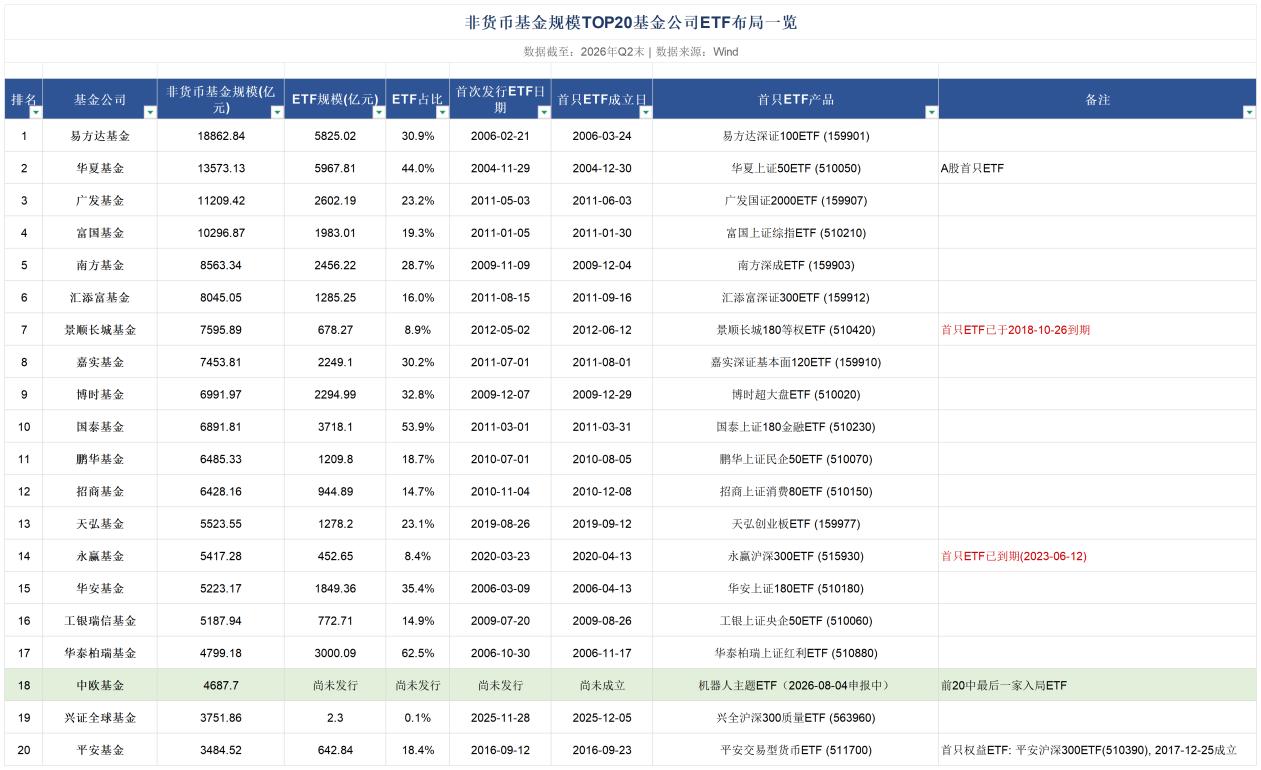The height and width of the screenshot is (770, 1261).
Task: Select the red 2018-10-26到期 remark cell
Action: (1097, 330)
